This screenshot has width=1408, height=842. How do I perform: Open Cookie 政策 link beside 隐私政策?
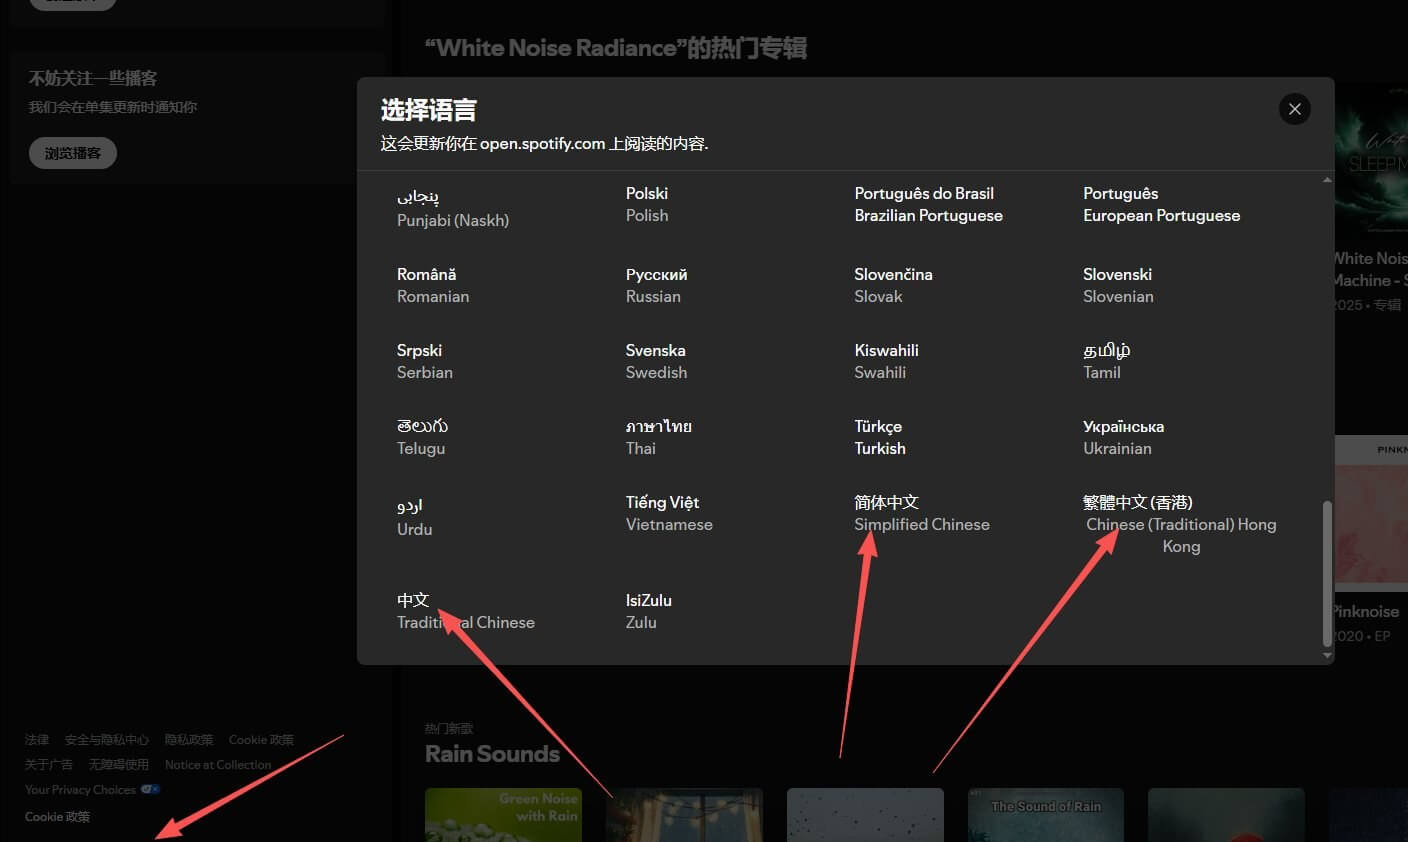click(261, 740)
